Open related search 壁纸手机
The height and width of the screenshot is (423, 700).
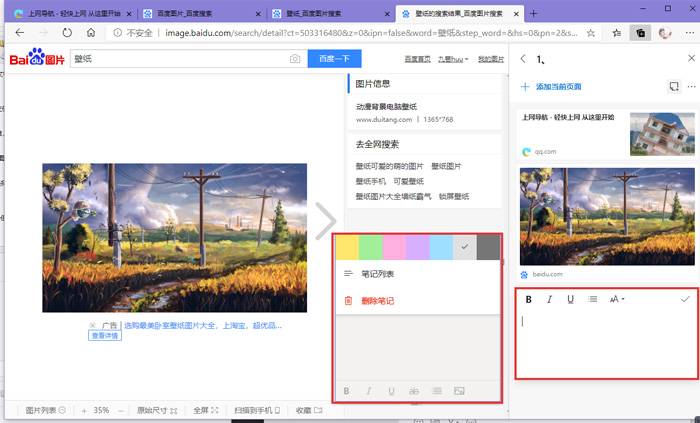[371, 181]
